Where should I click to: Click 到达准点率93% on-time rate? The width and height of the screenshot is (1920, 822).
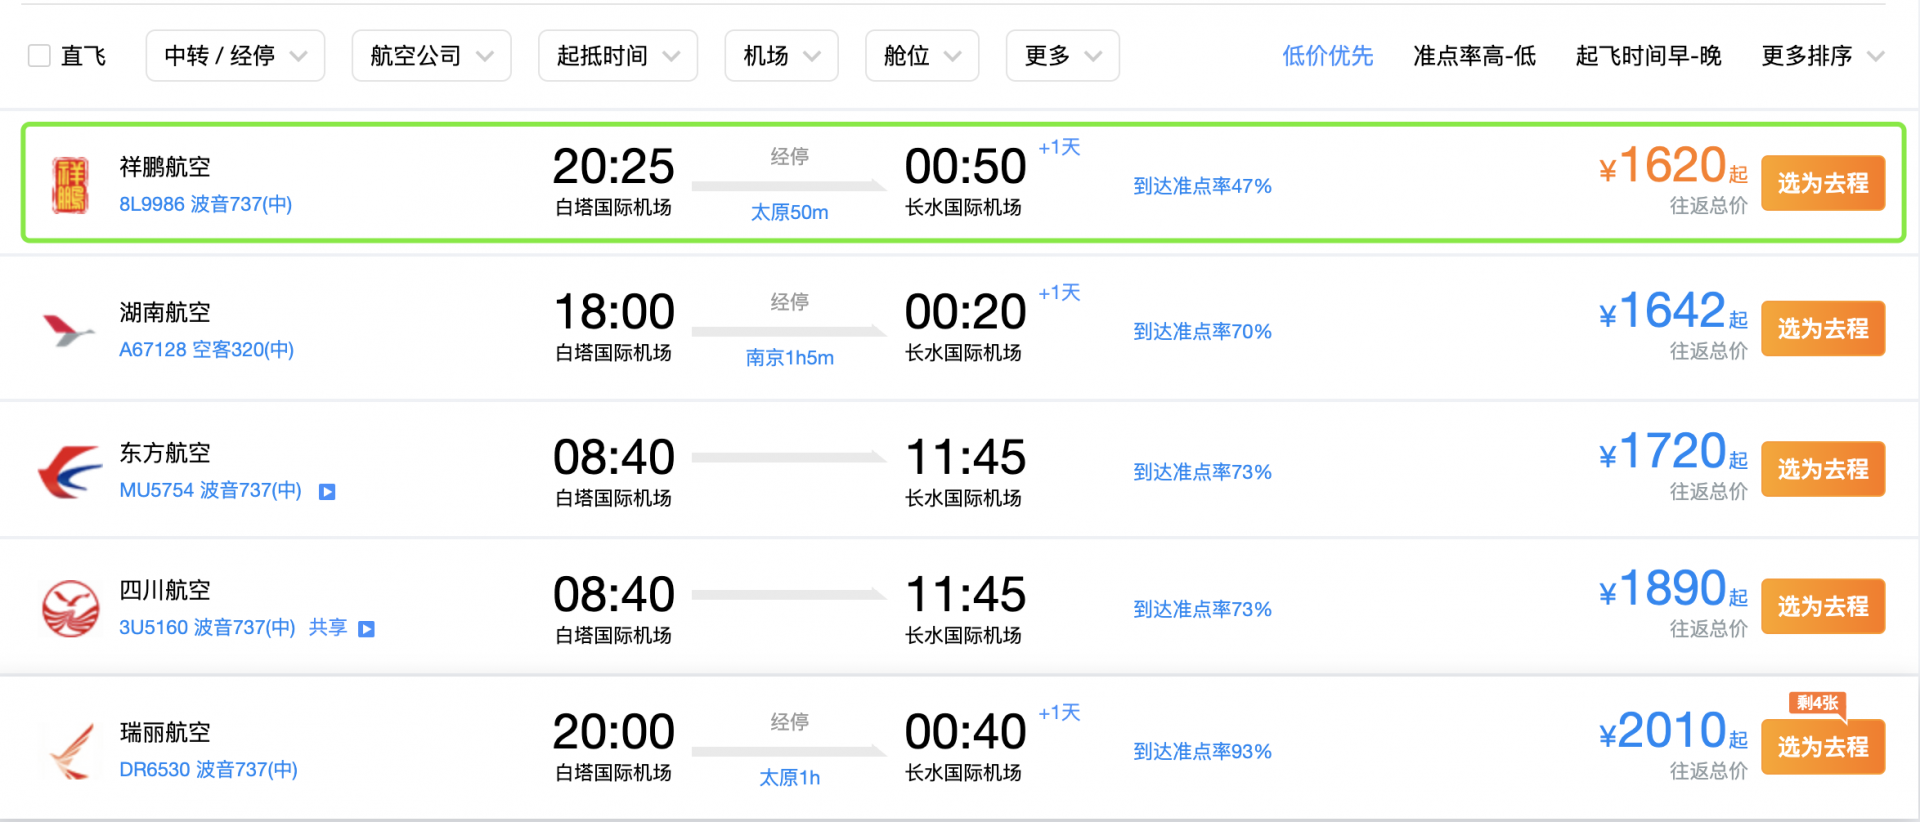1202,751
